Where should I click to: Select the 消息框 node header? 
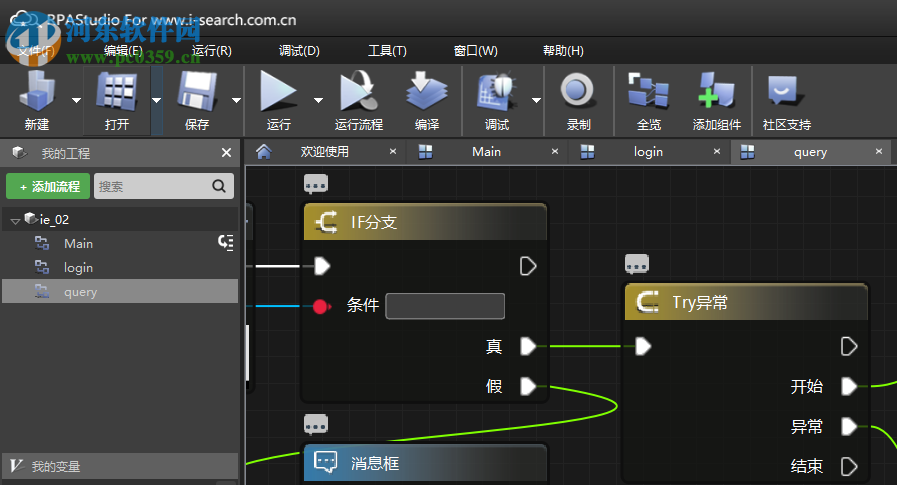pos(425,462)
